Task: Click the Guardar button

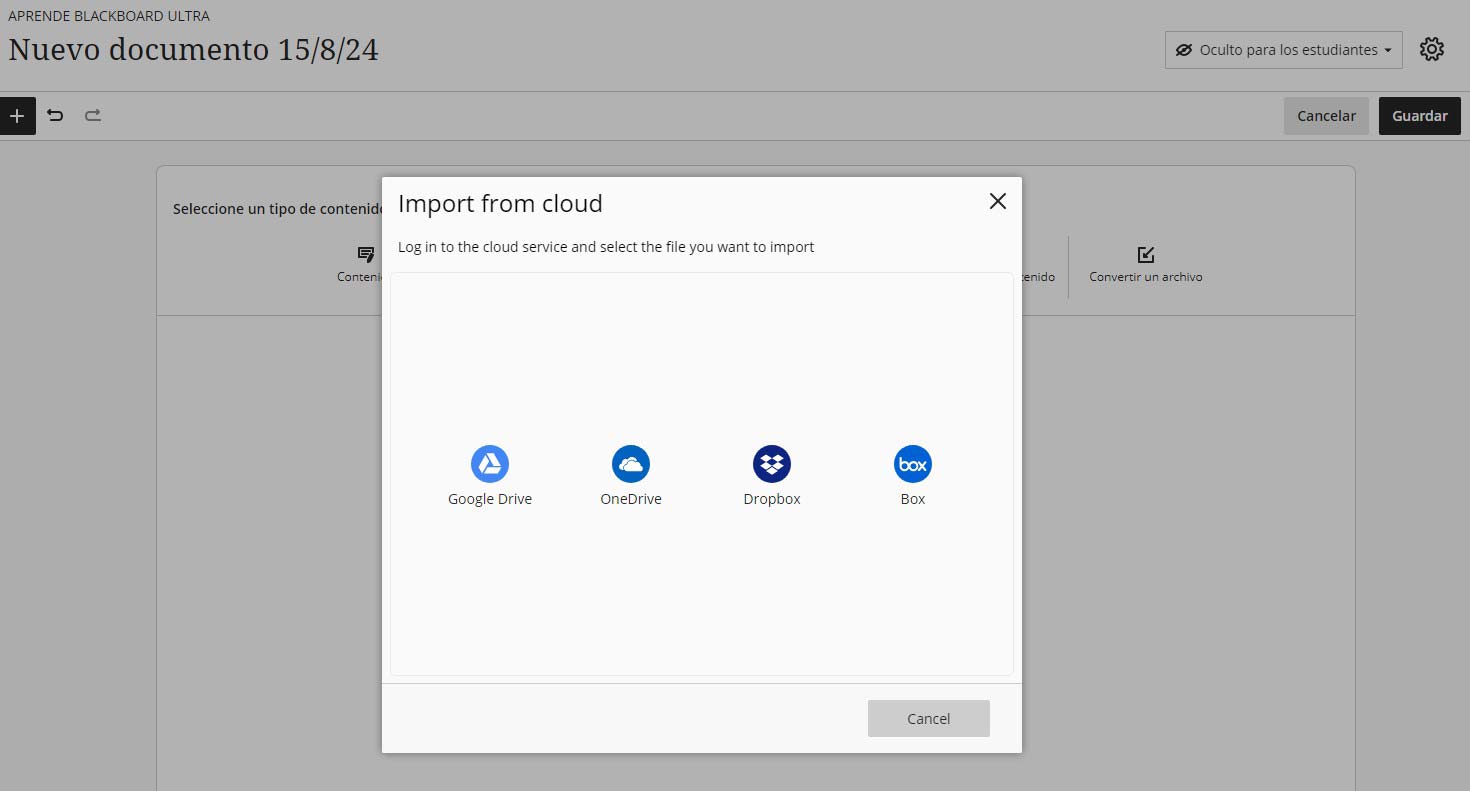Action: tap(1420, 116)
